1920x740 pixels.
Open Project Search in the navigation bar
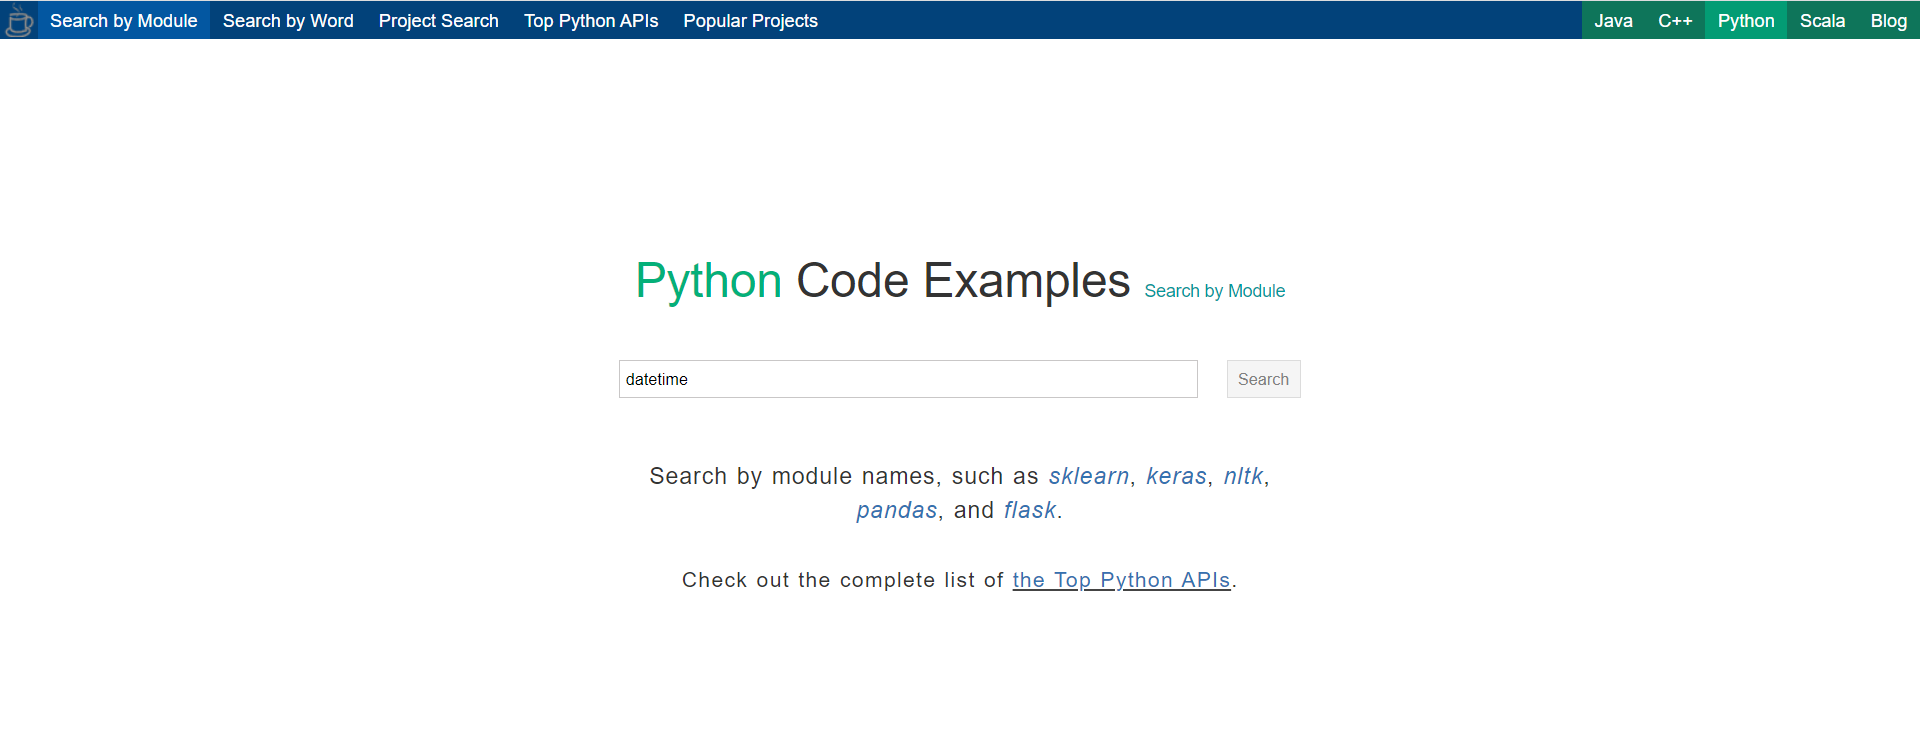click(x=438, y=21)
